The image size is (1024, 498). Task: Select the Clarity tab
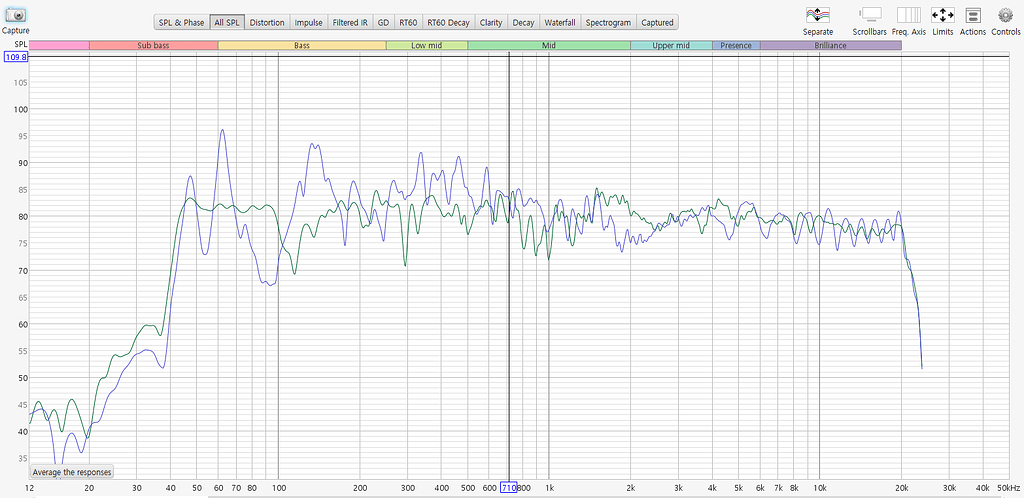(x=491, y=22)
